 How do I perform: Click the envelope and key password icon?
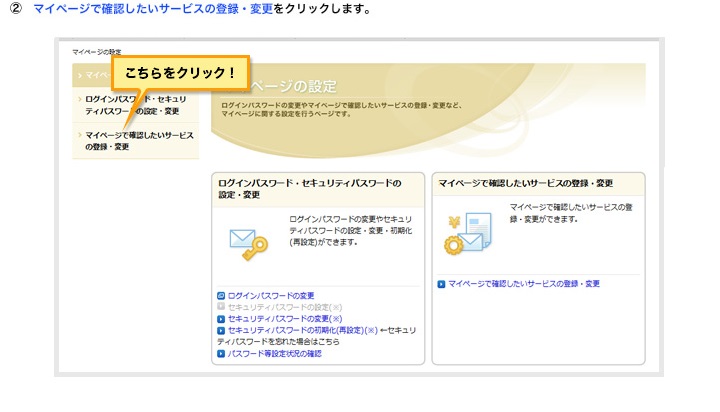(x=246, y=240)
